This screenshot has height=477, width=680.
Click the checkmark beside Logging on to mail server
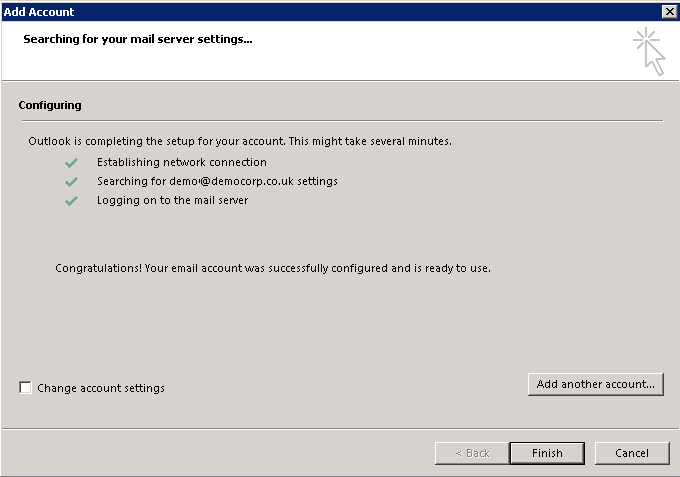tap(71, 200)
